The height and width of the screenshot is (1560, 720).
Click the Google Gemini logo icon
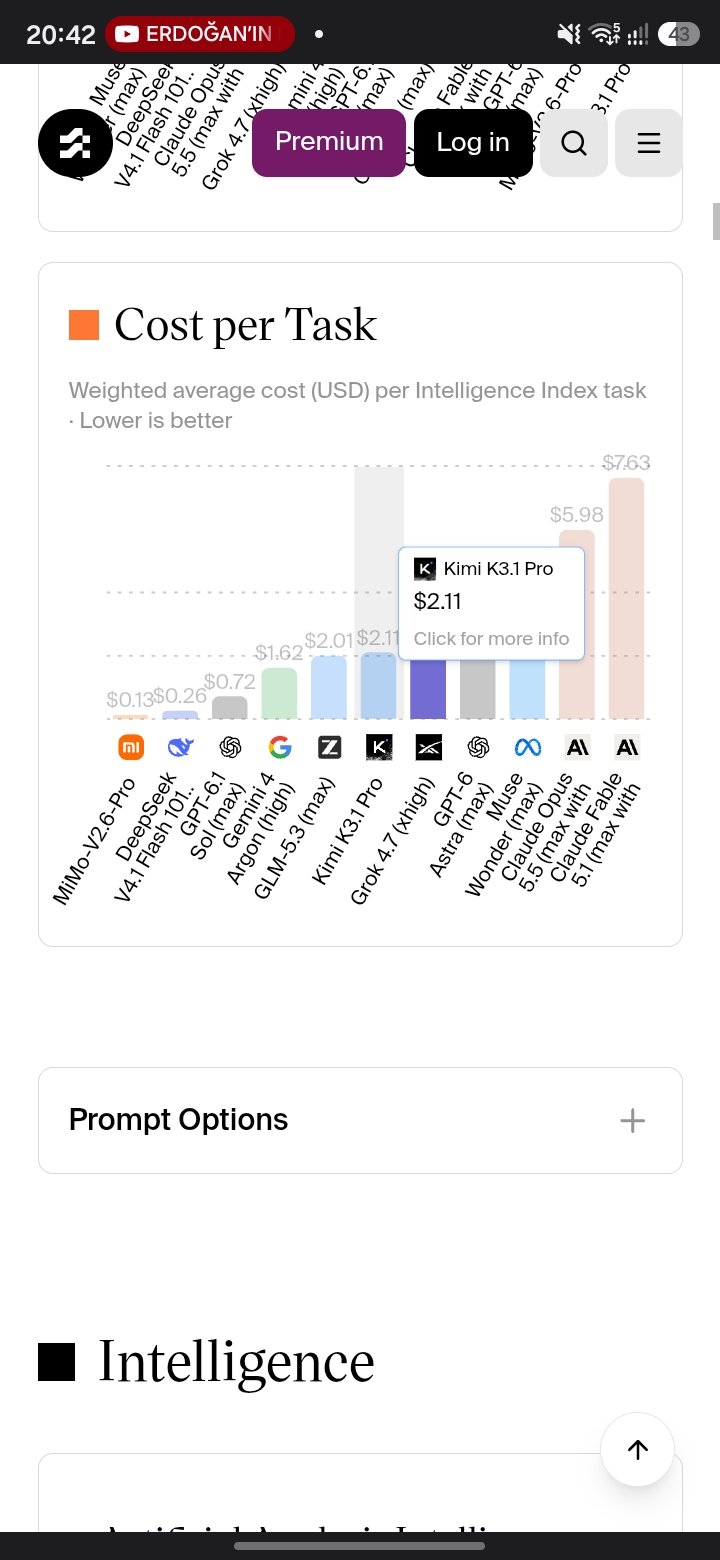pyautogui.click(x=280, y=747)
